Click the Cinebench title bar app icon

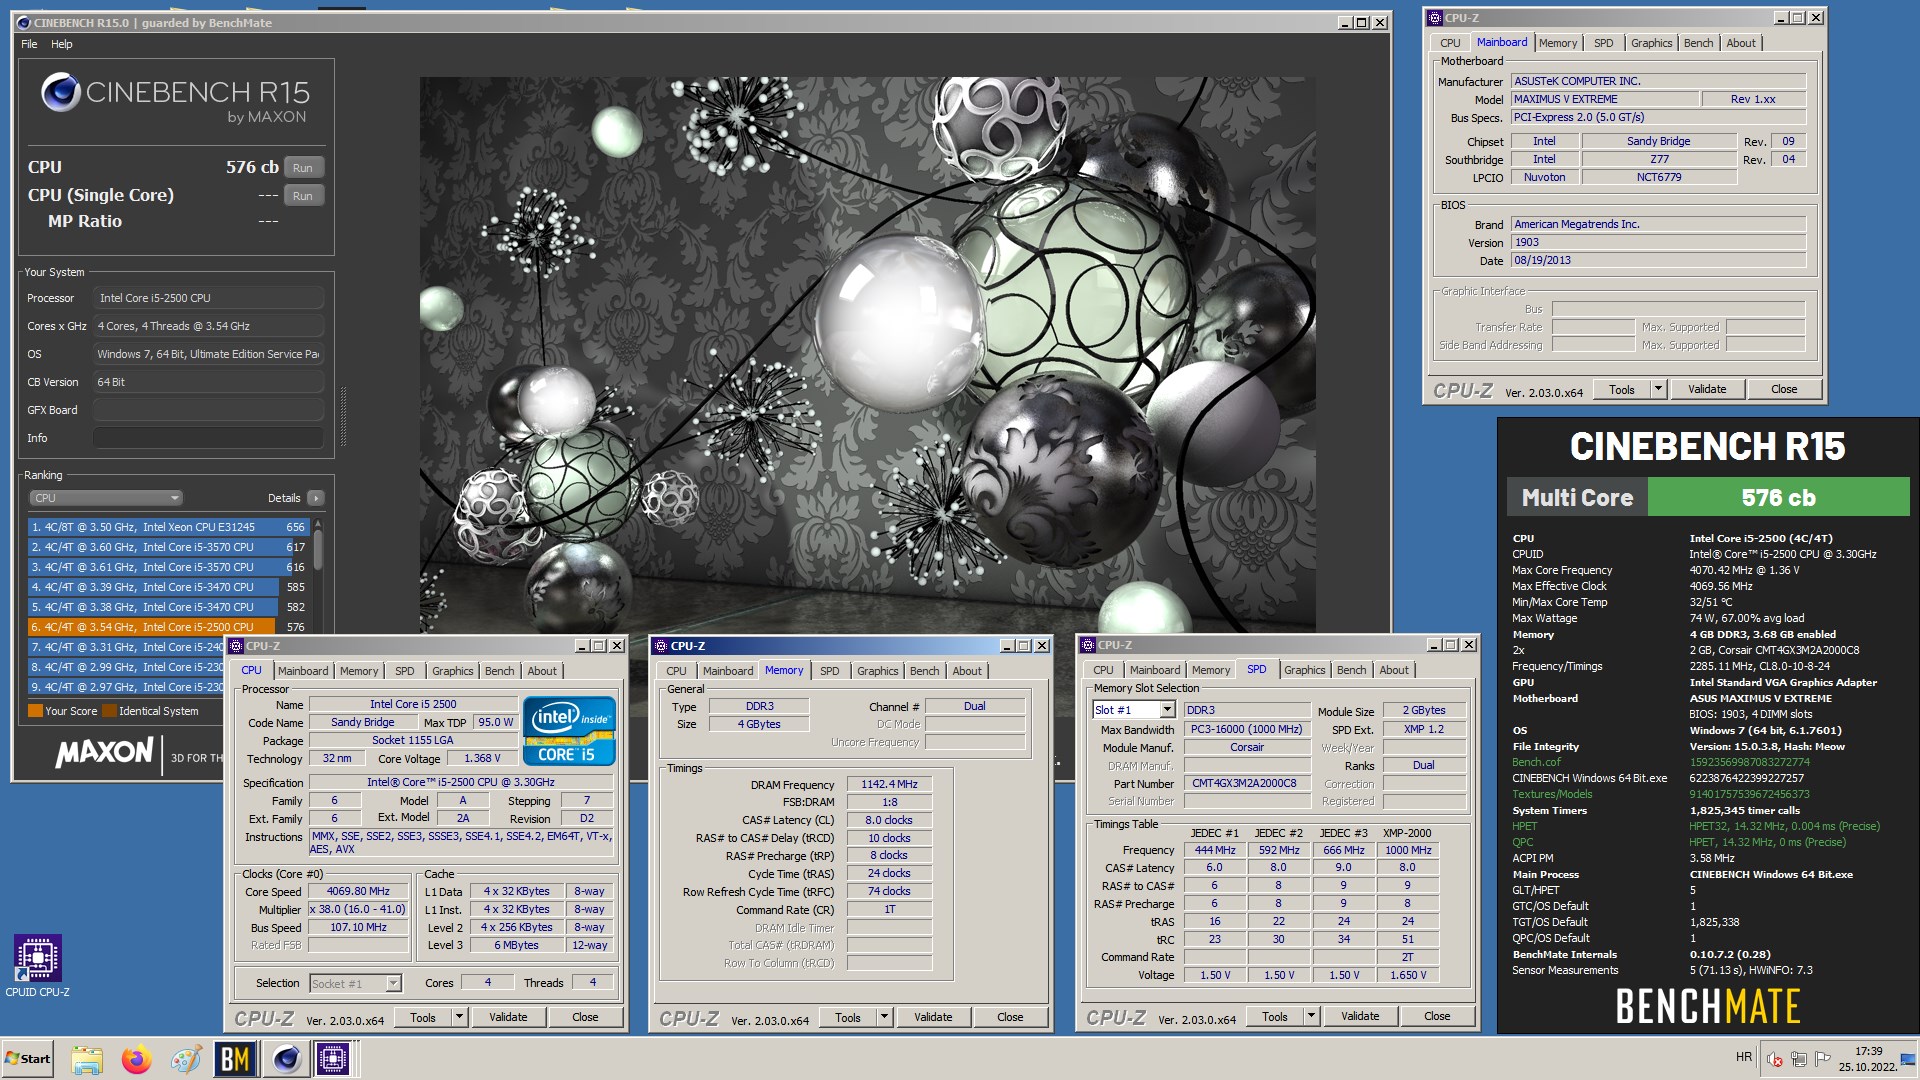pyautogui.click(x=24, y=22)
